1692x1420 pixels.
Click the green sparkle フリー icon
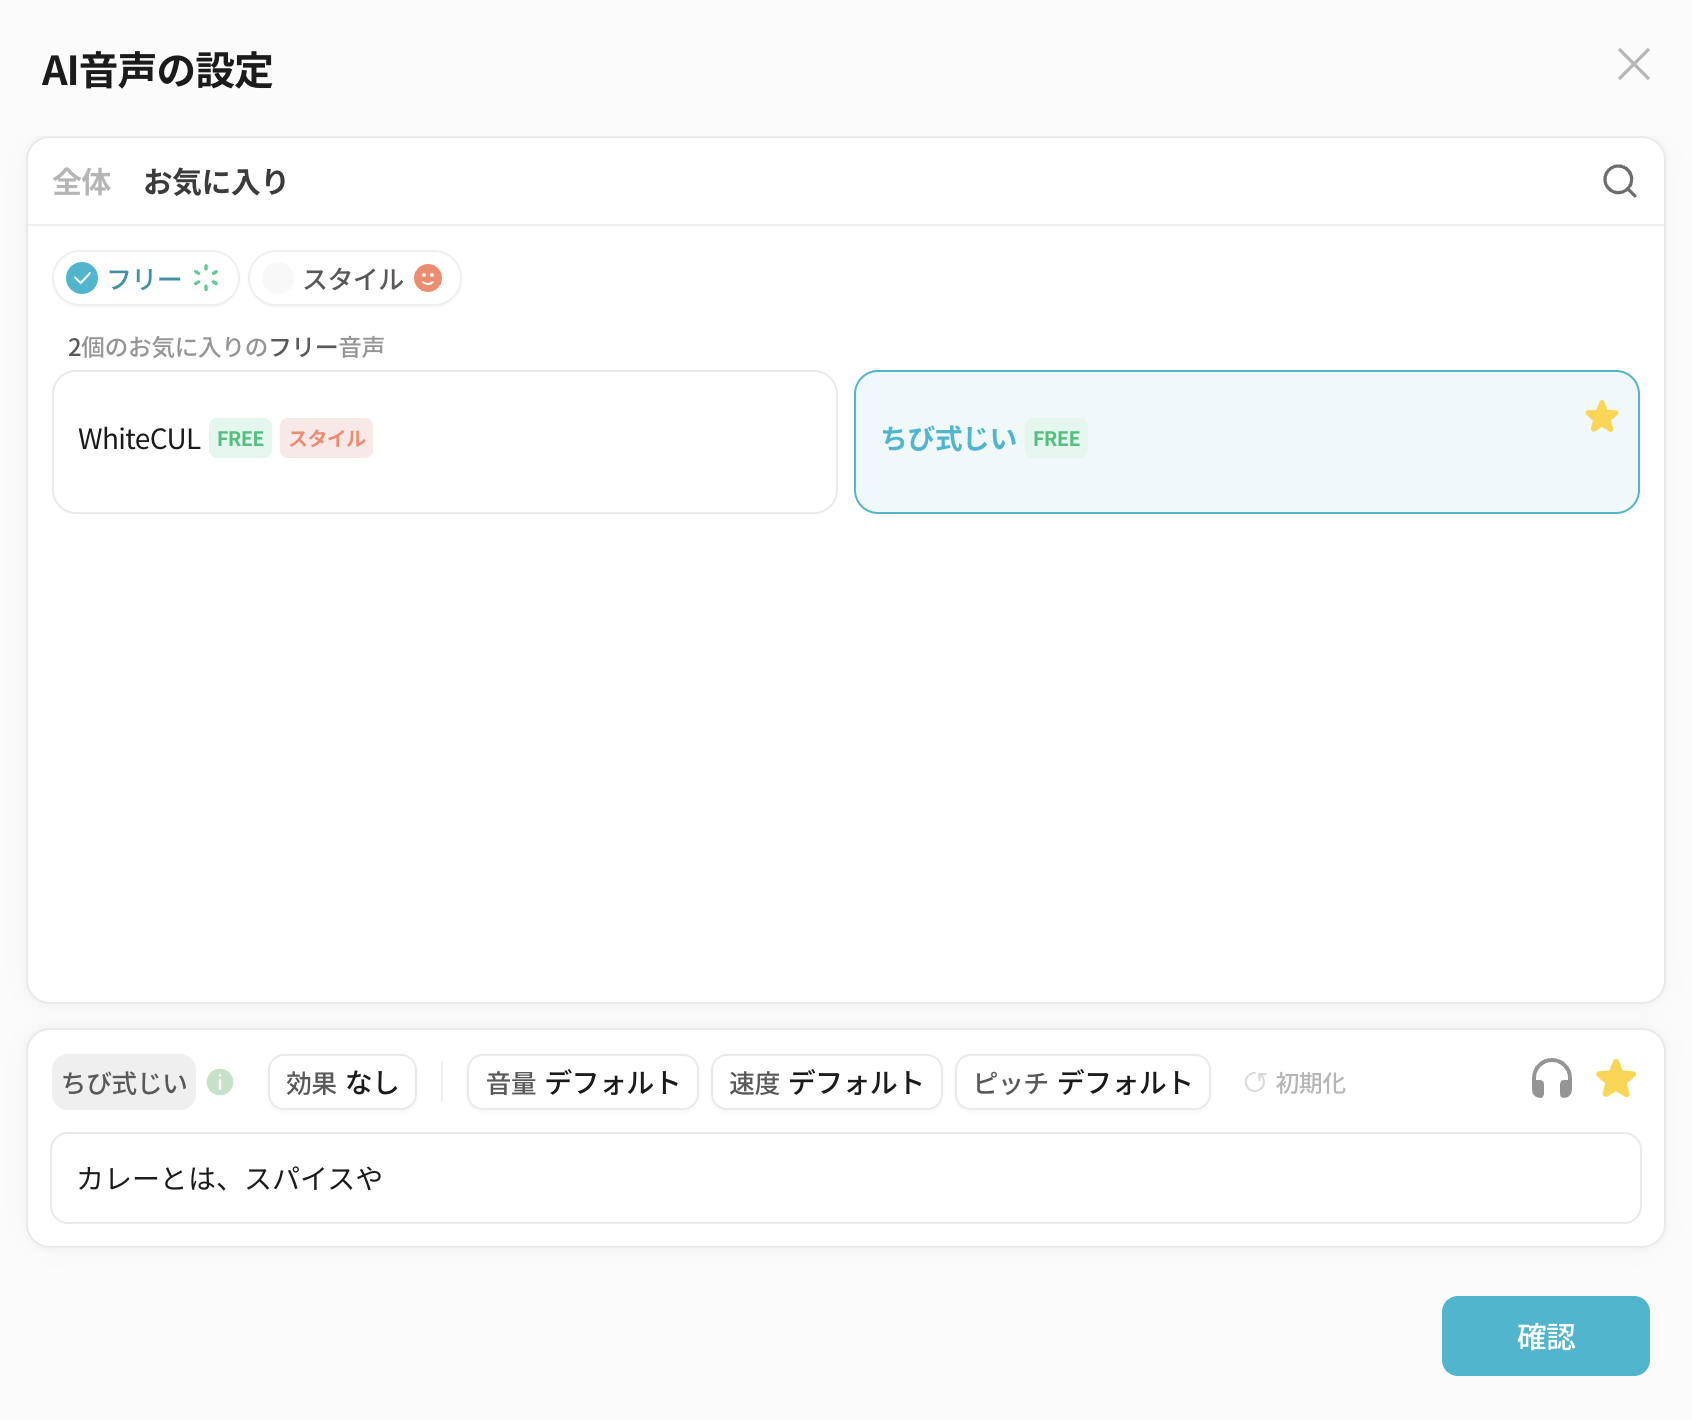coord(206,278)
